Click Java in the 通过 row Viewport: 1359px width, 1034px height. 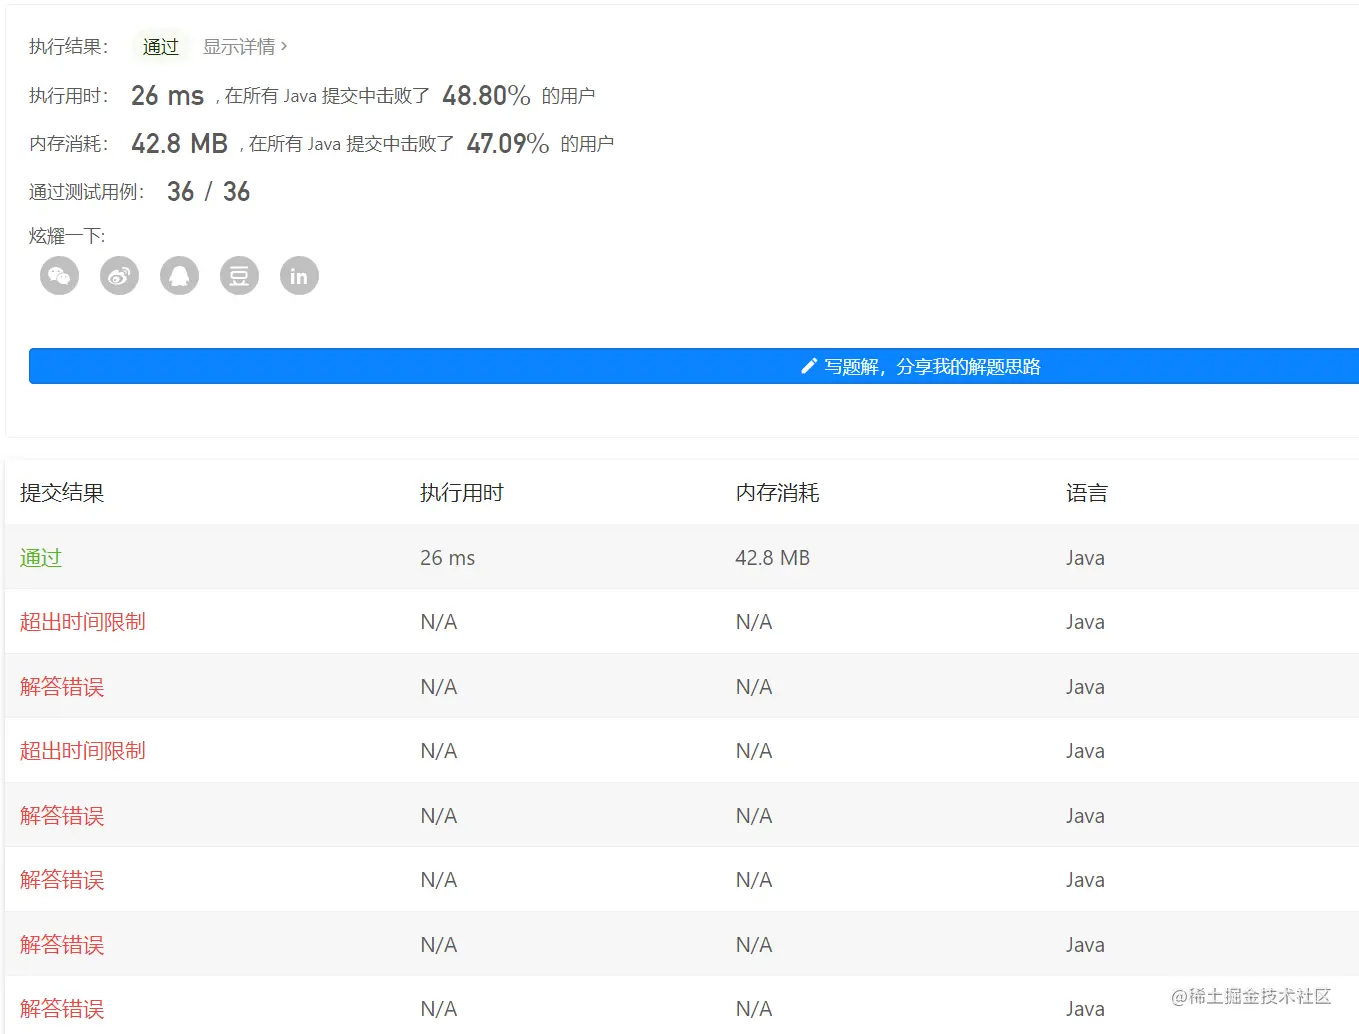1085,558
